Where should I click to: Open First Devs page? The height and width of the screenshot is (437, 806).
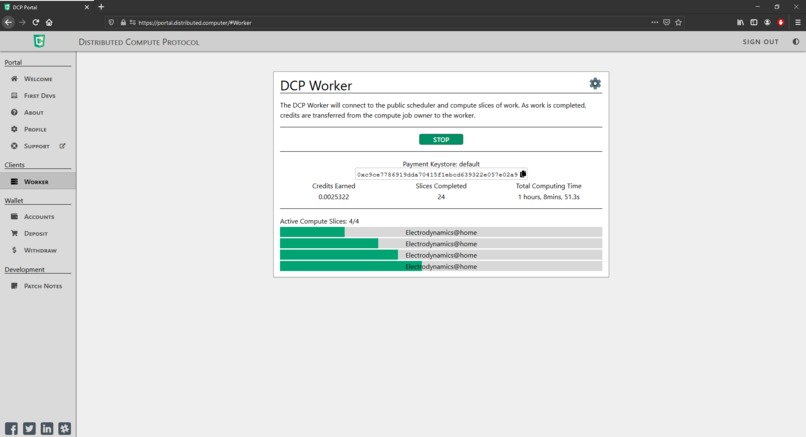(x=38, y=96)
